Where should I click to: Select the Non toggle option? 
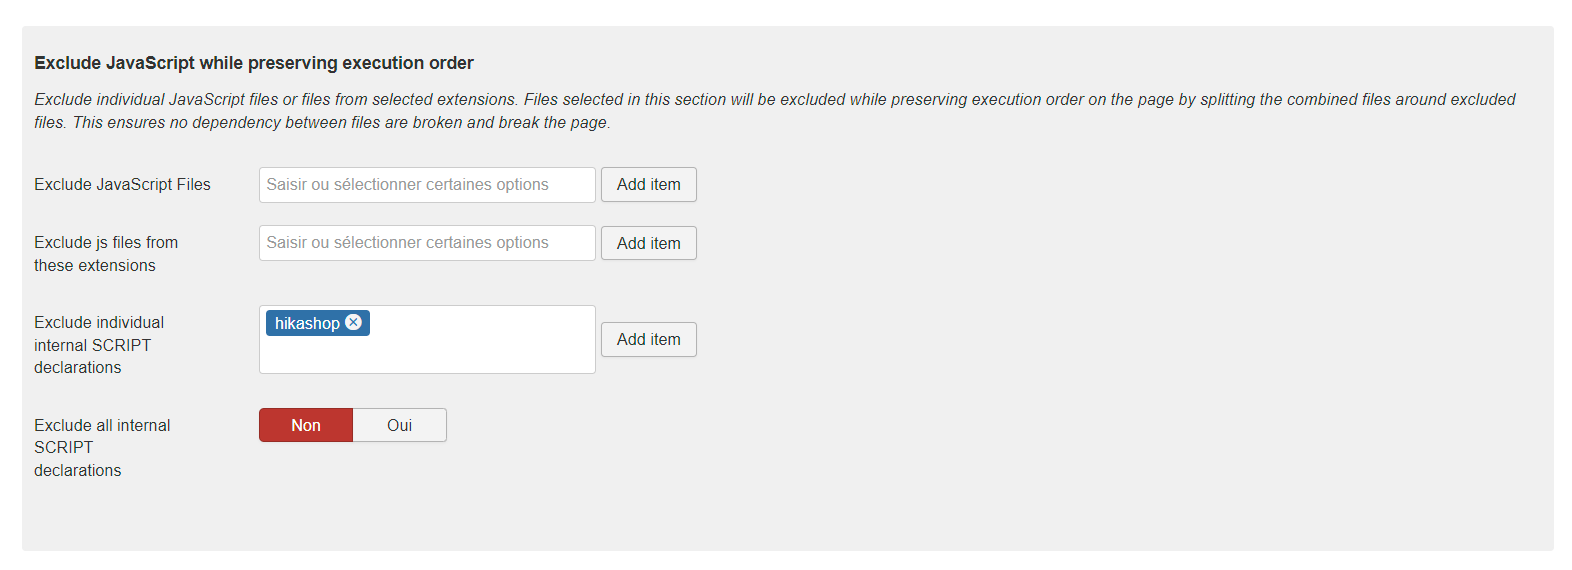click(x=306, y=425)
